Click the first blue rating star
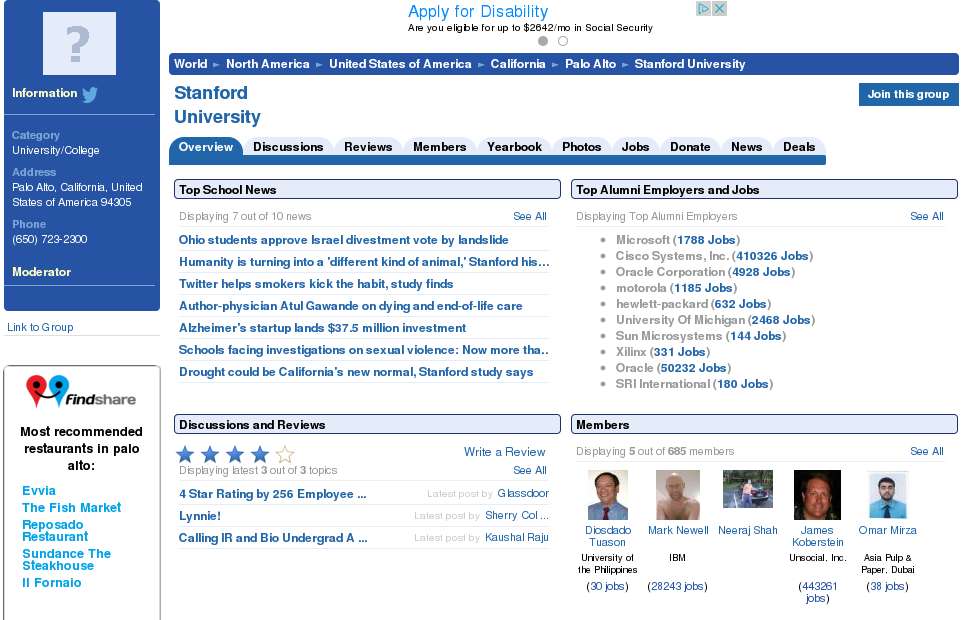980x620 pixels. point(185,454)
